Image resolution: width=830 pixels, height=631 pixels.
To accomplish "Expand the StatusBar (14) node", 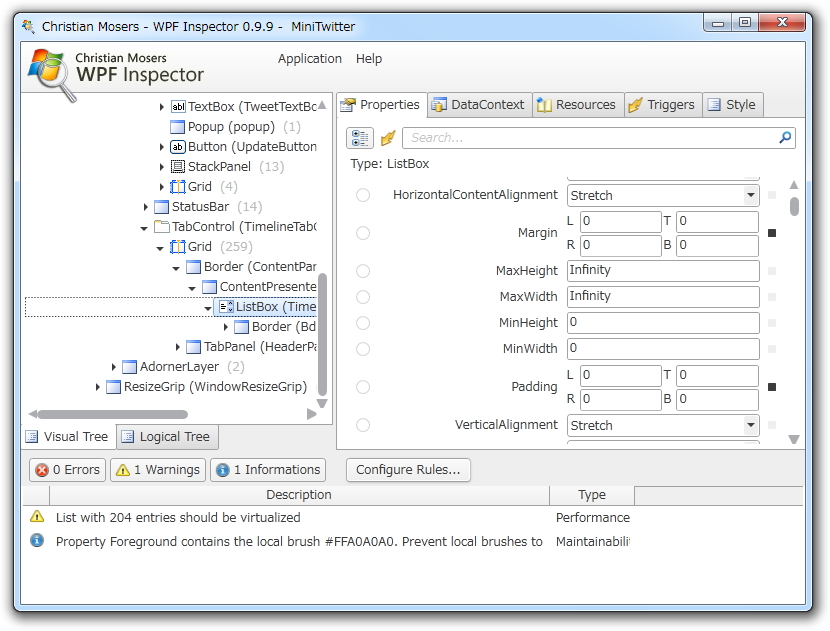I will (x=146, y=207).
